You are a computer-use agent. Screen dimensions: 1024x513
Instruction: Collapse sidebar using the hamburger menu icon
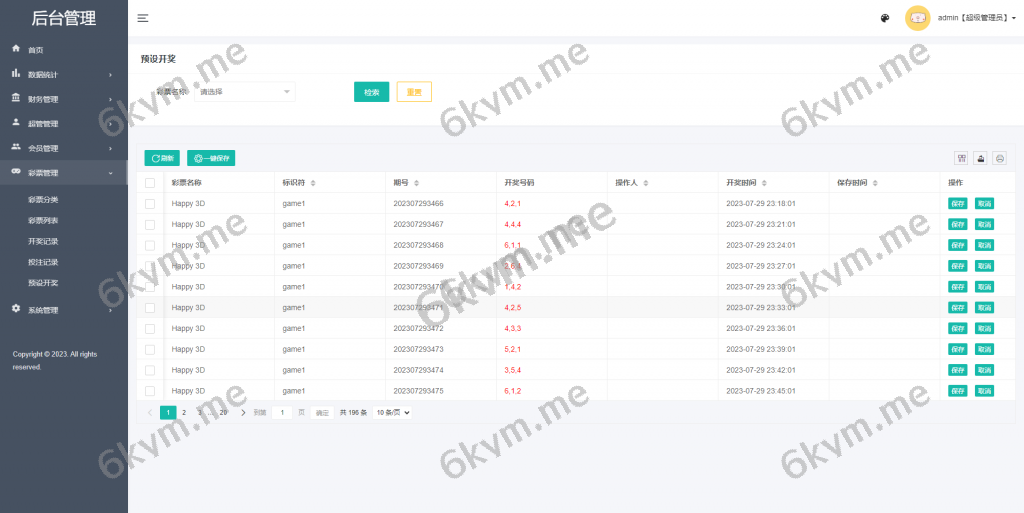tap(143, 18)
